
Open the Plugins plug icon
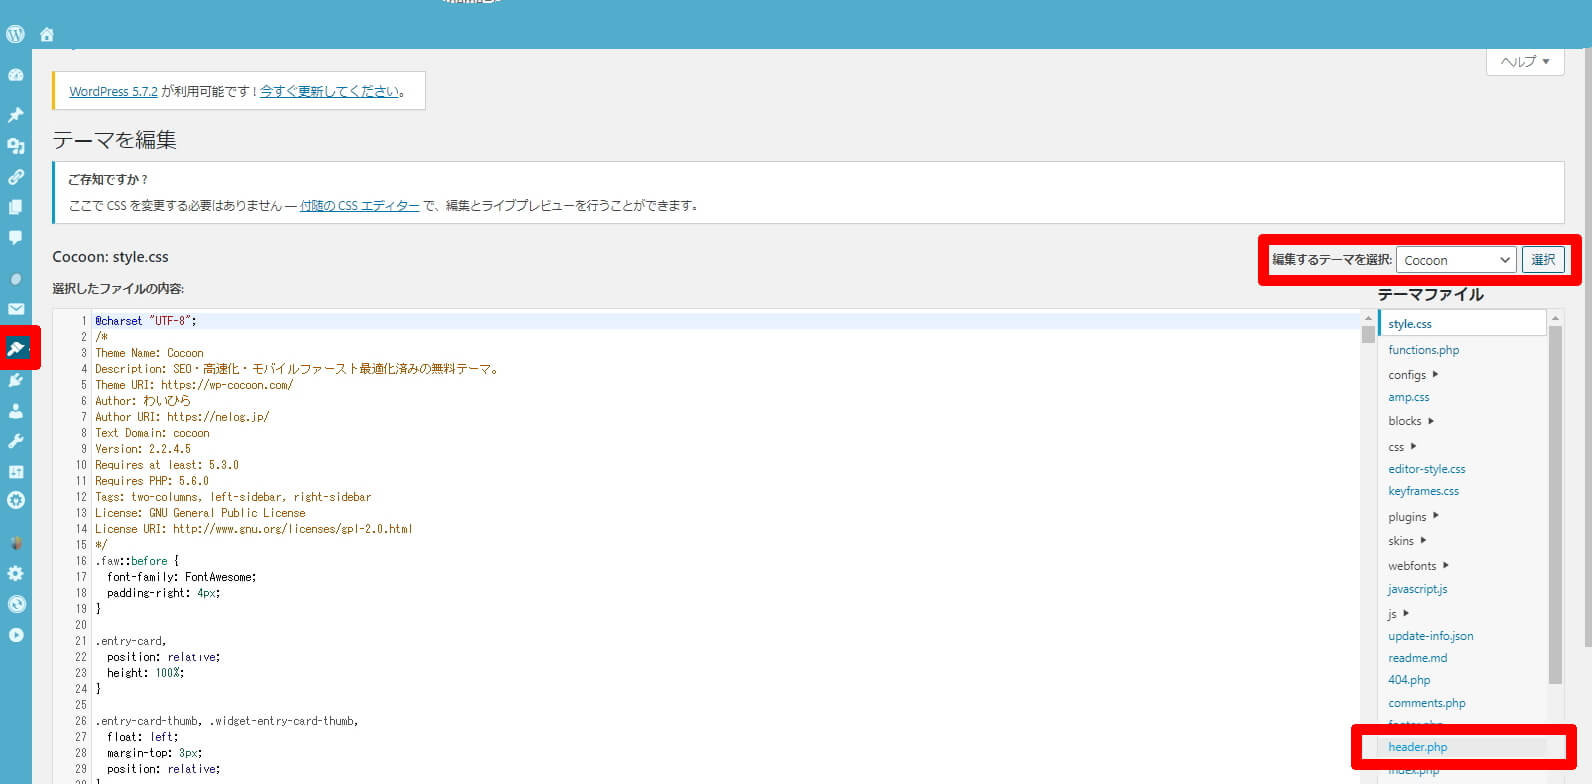pos(16,380)
